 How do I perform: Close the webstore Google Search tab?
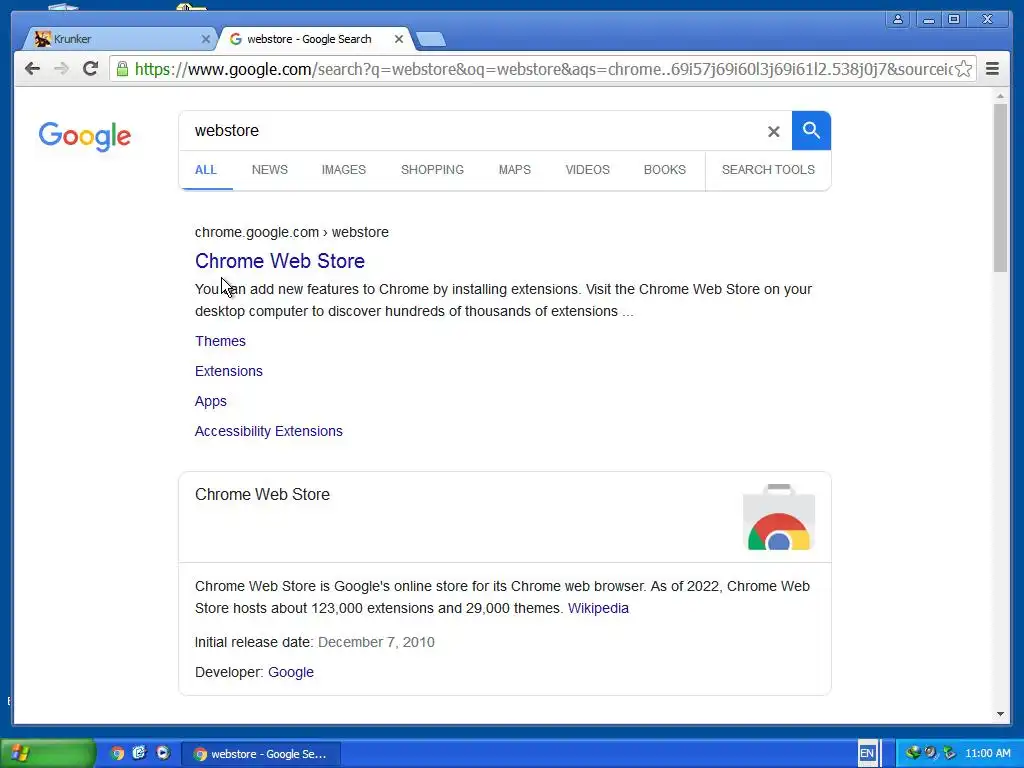tap(398, 39)
